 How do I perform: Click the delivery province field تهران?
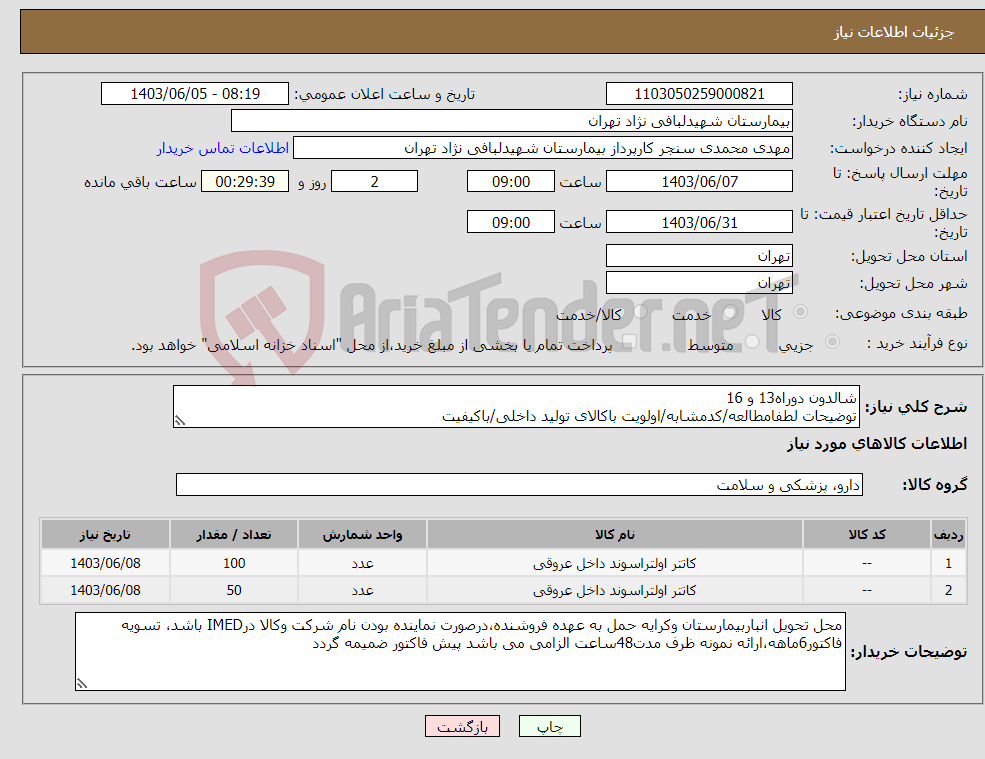(x=699, y=256)
